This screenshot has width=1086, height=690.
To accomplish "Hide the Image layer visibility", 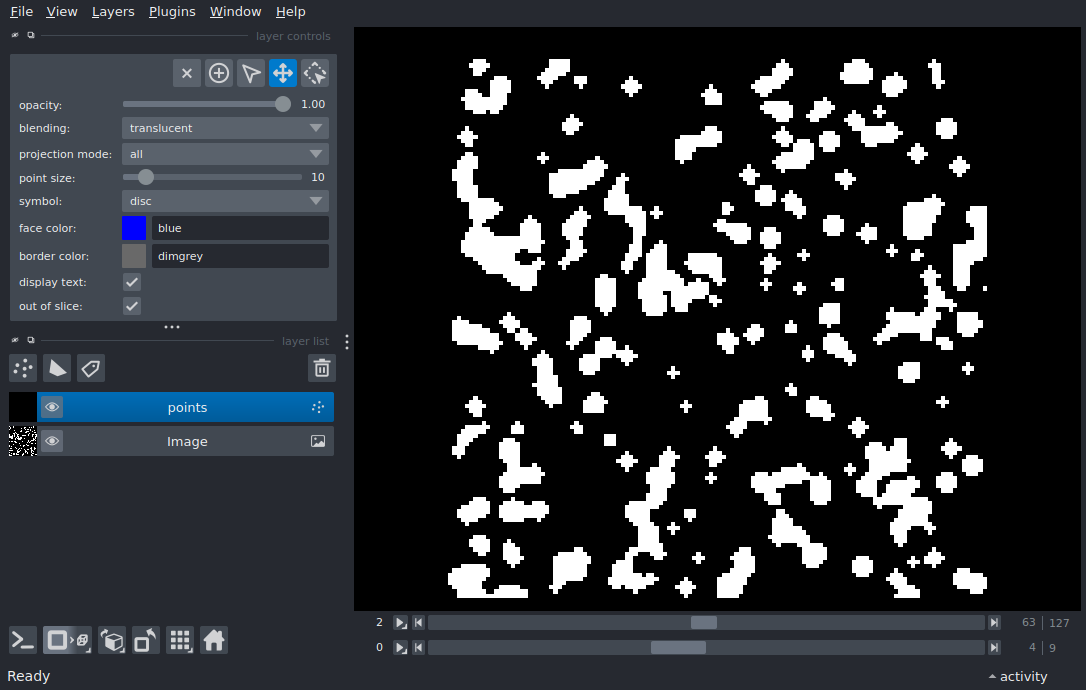I will click(x=52, y=441).
